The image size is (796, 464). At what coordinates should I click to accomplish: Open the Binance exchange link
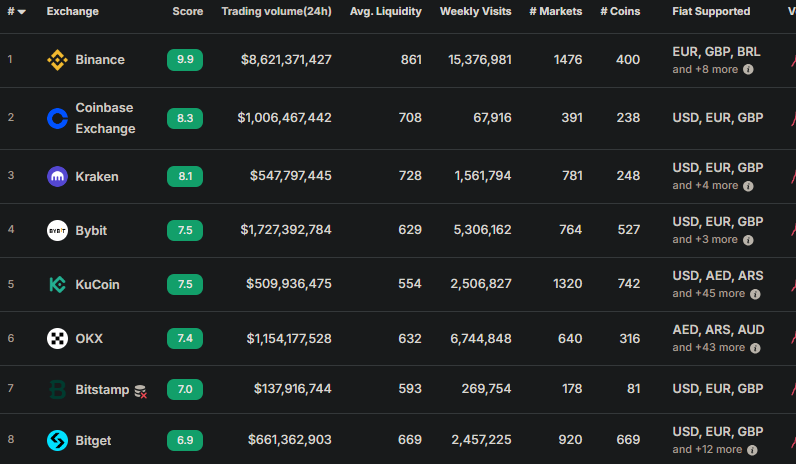click(x=100, y=60)
